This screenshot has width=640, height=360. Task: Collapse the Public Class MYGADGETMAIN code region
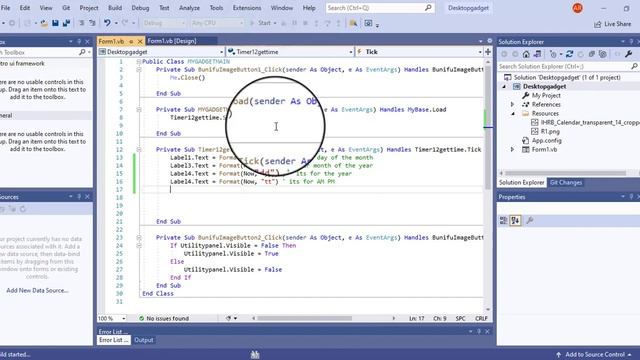click(139, 62)
